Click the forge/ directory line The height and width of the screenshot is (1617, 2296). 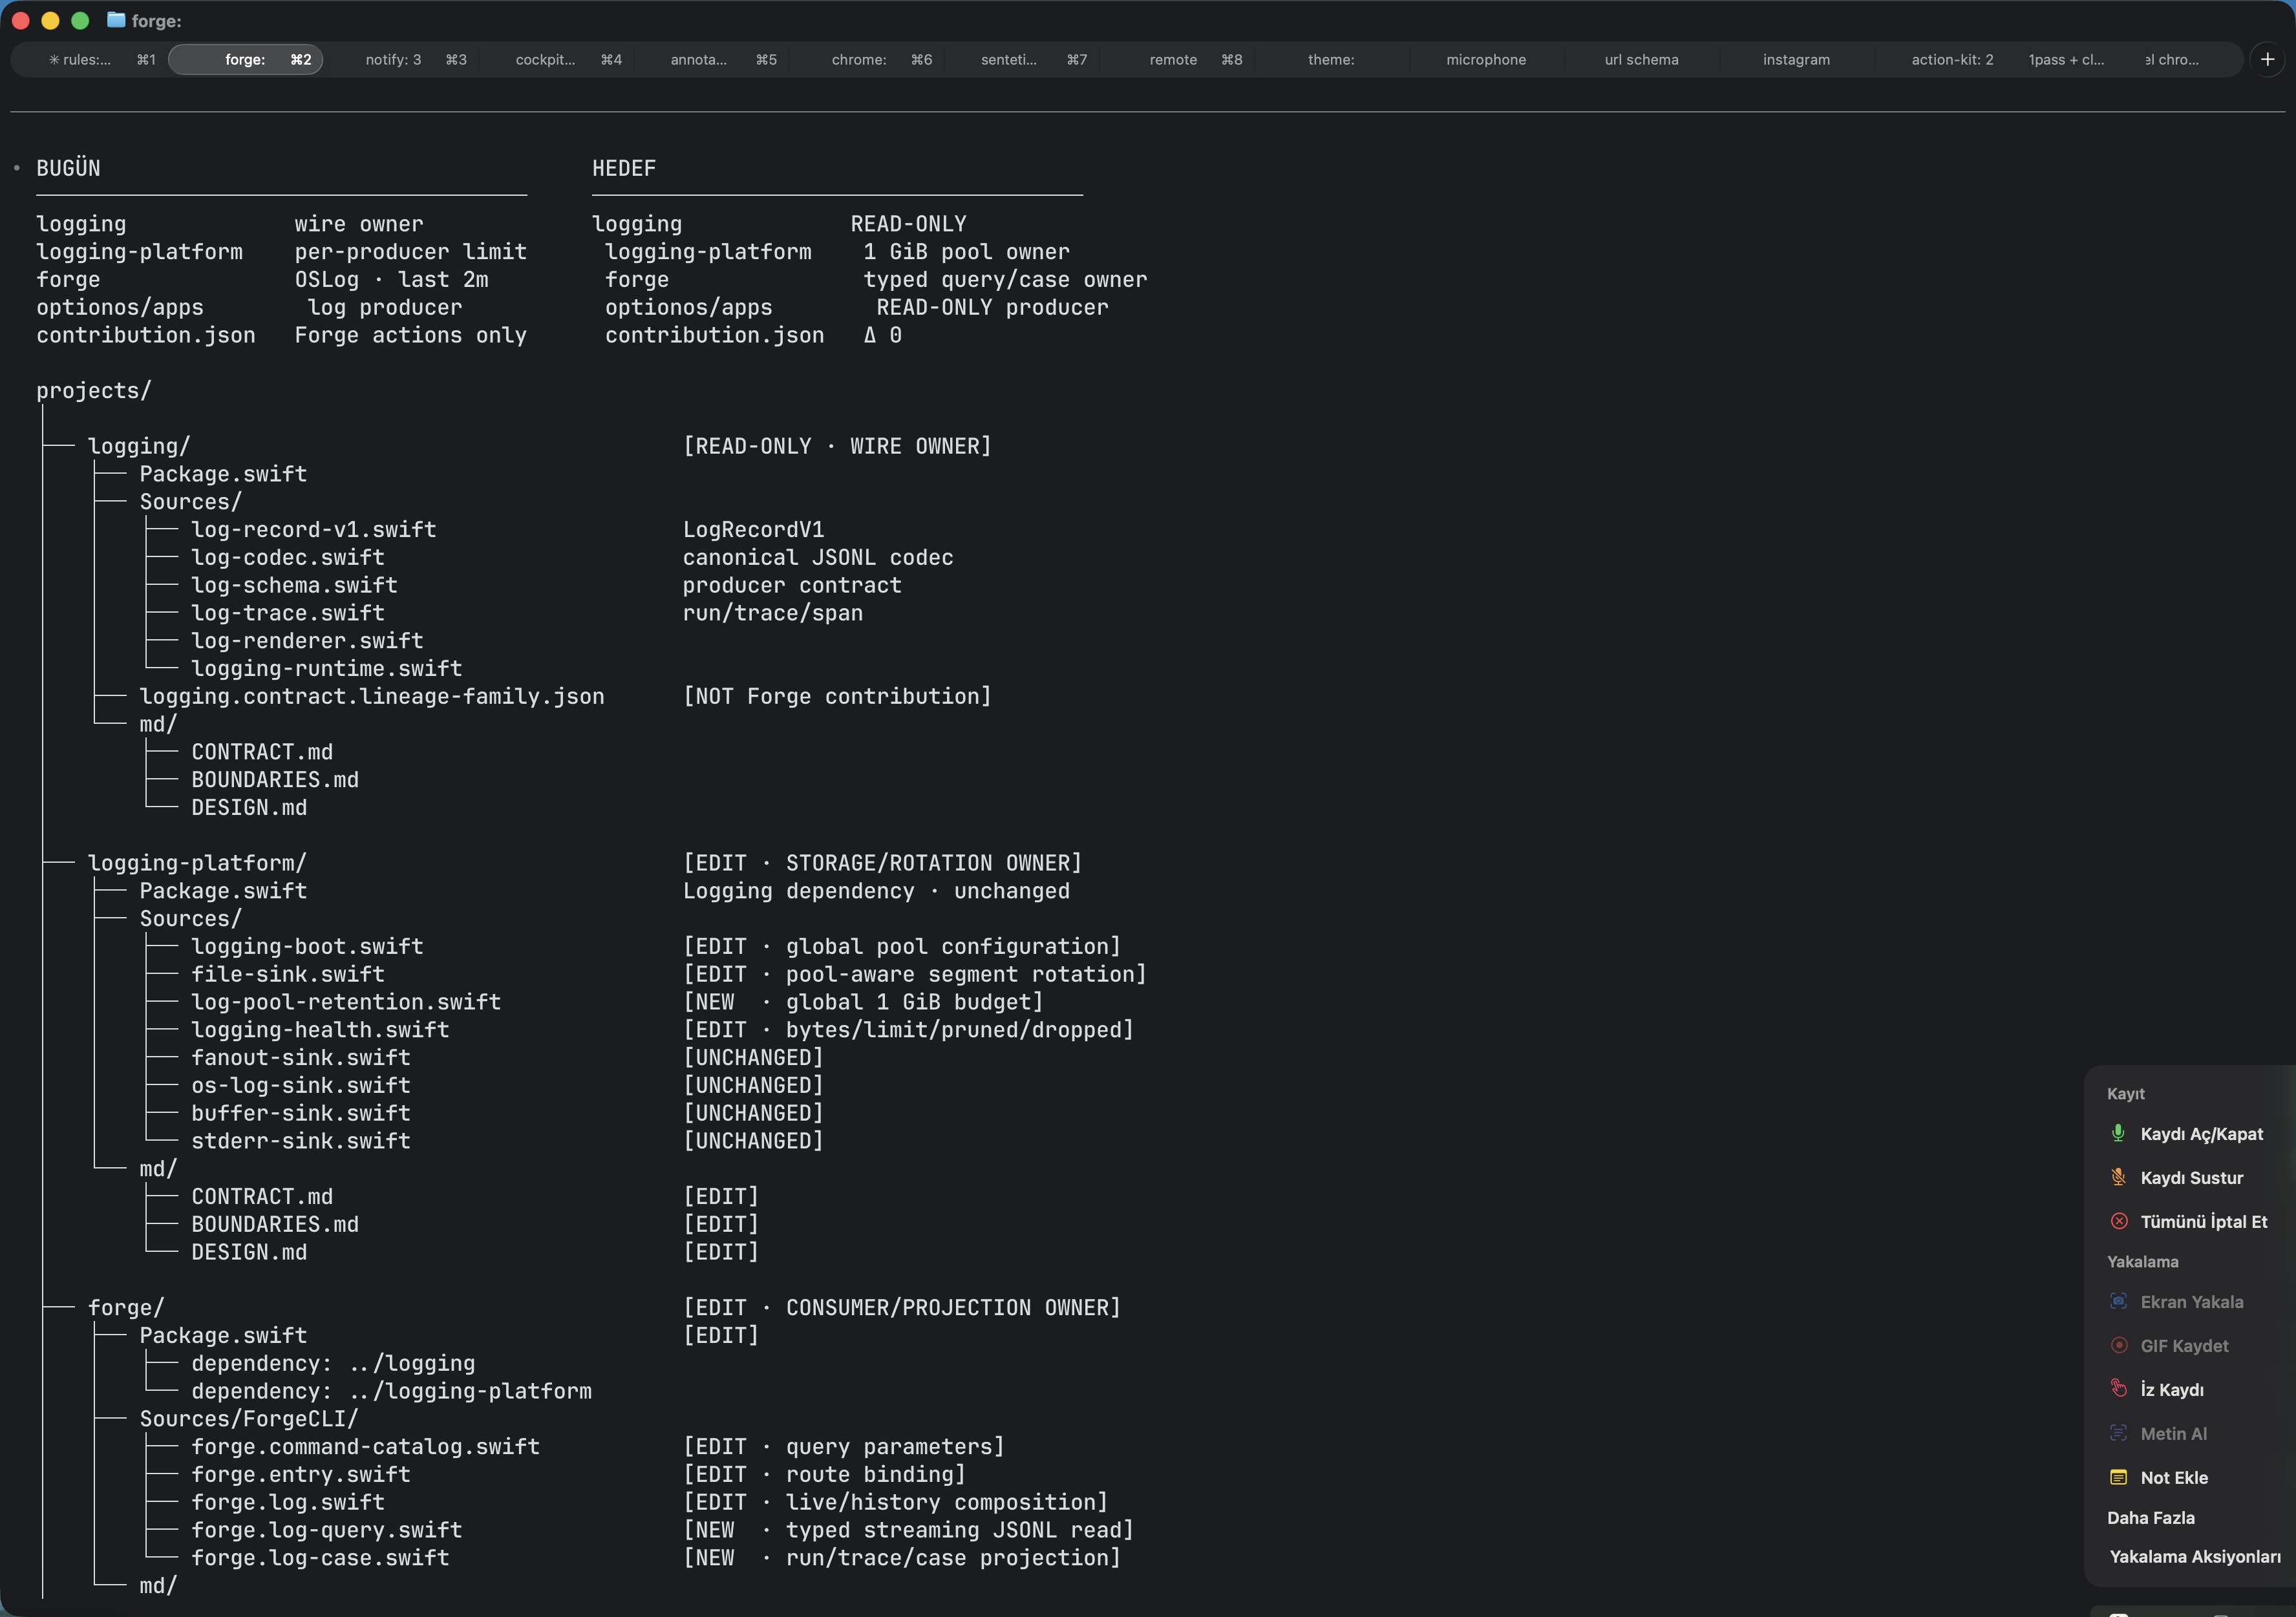click(x=126, y=1308)
